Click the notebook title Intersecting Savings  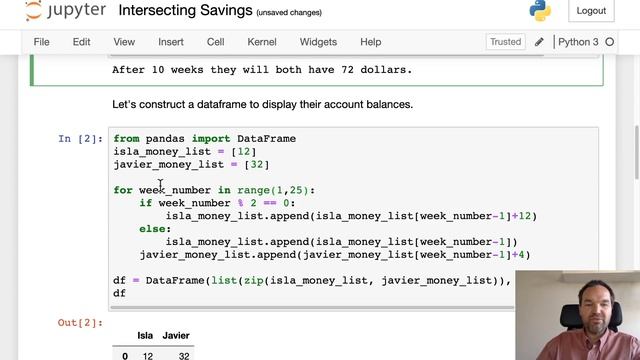point(185,11)
